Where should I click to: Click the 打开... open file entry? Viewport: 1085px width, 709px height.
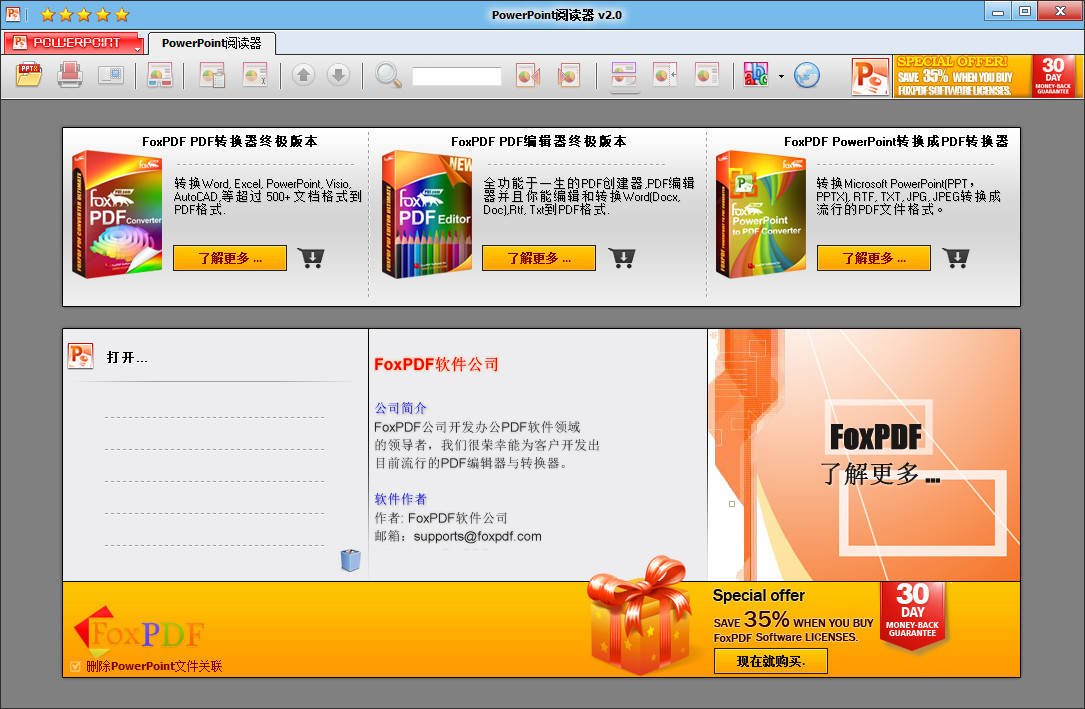(127, 358)
